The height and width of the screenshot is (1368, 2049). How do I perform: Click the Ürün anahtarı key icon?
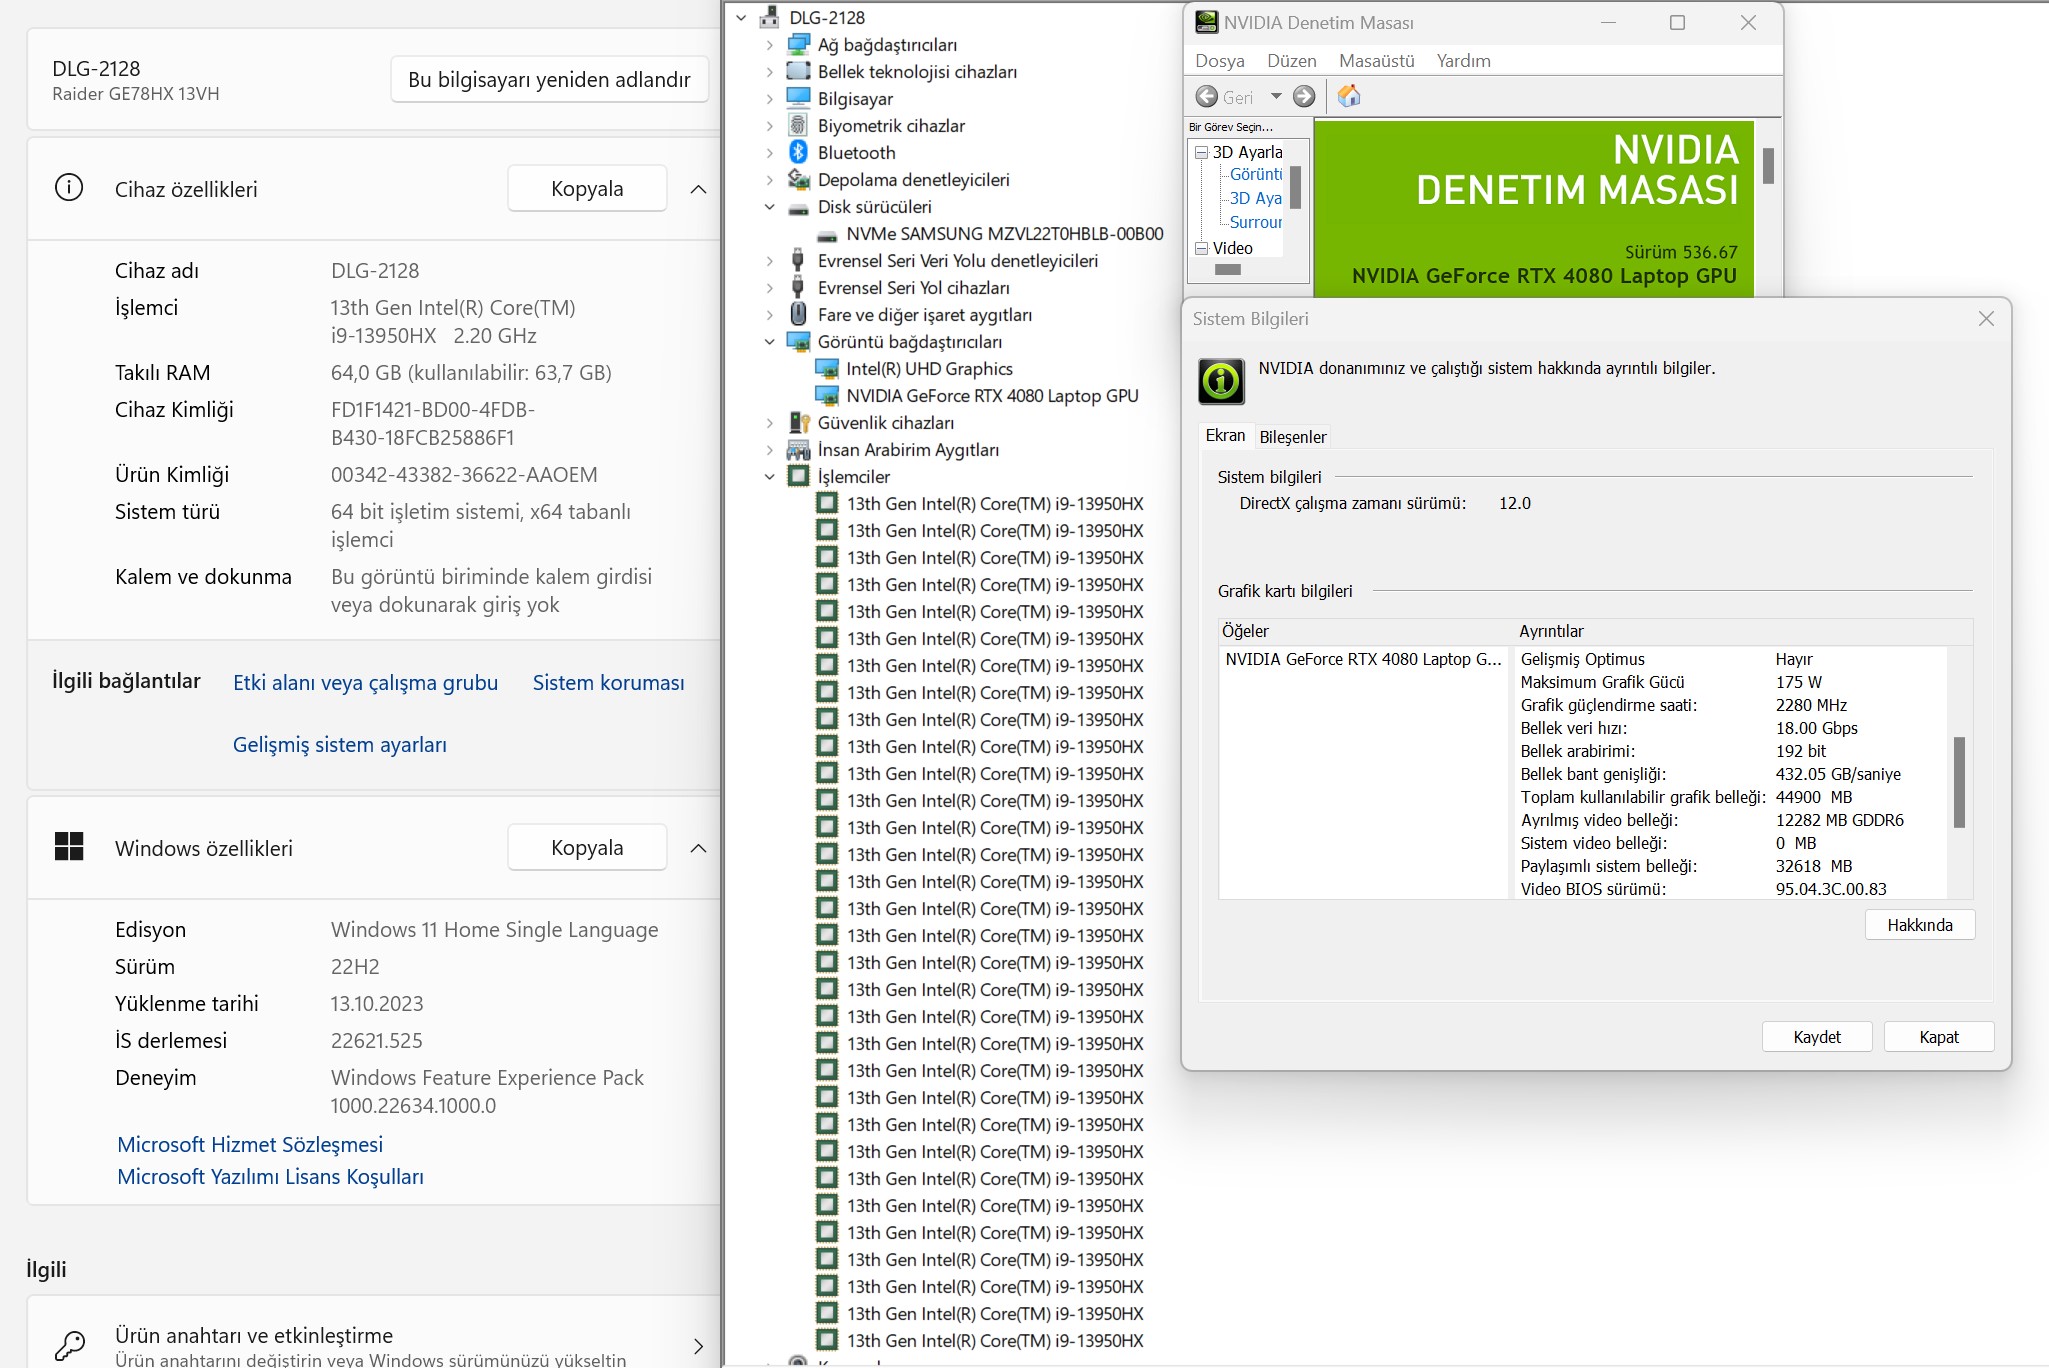(69, 1345)
